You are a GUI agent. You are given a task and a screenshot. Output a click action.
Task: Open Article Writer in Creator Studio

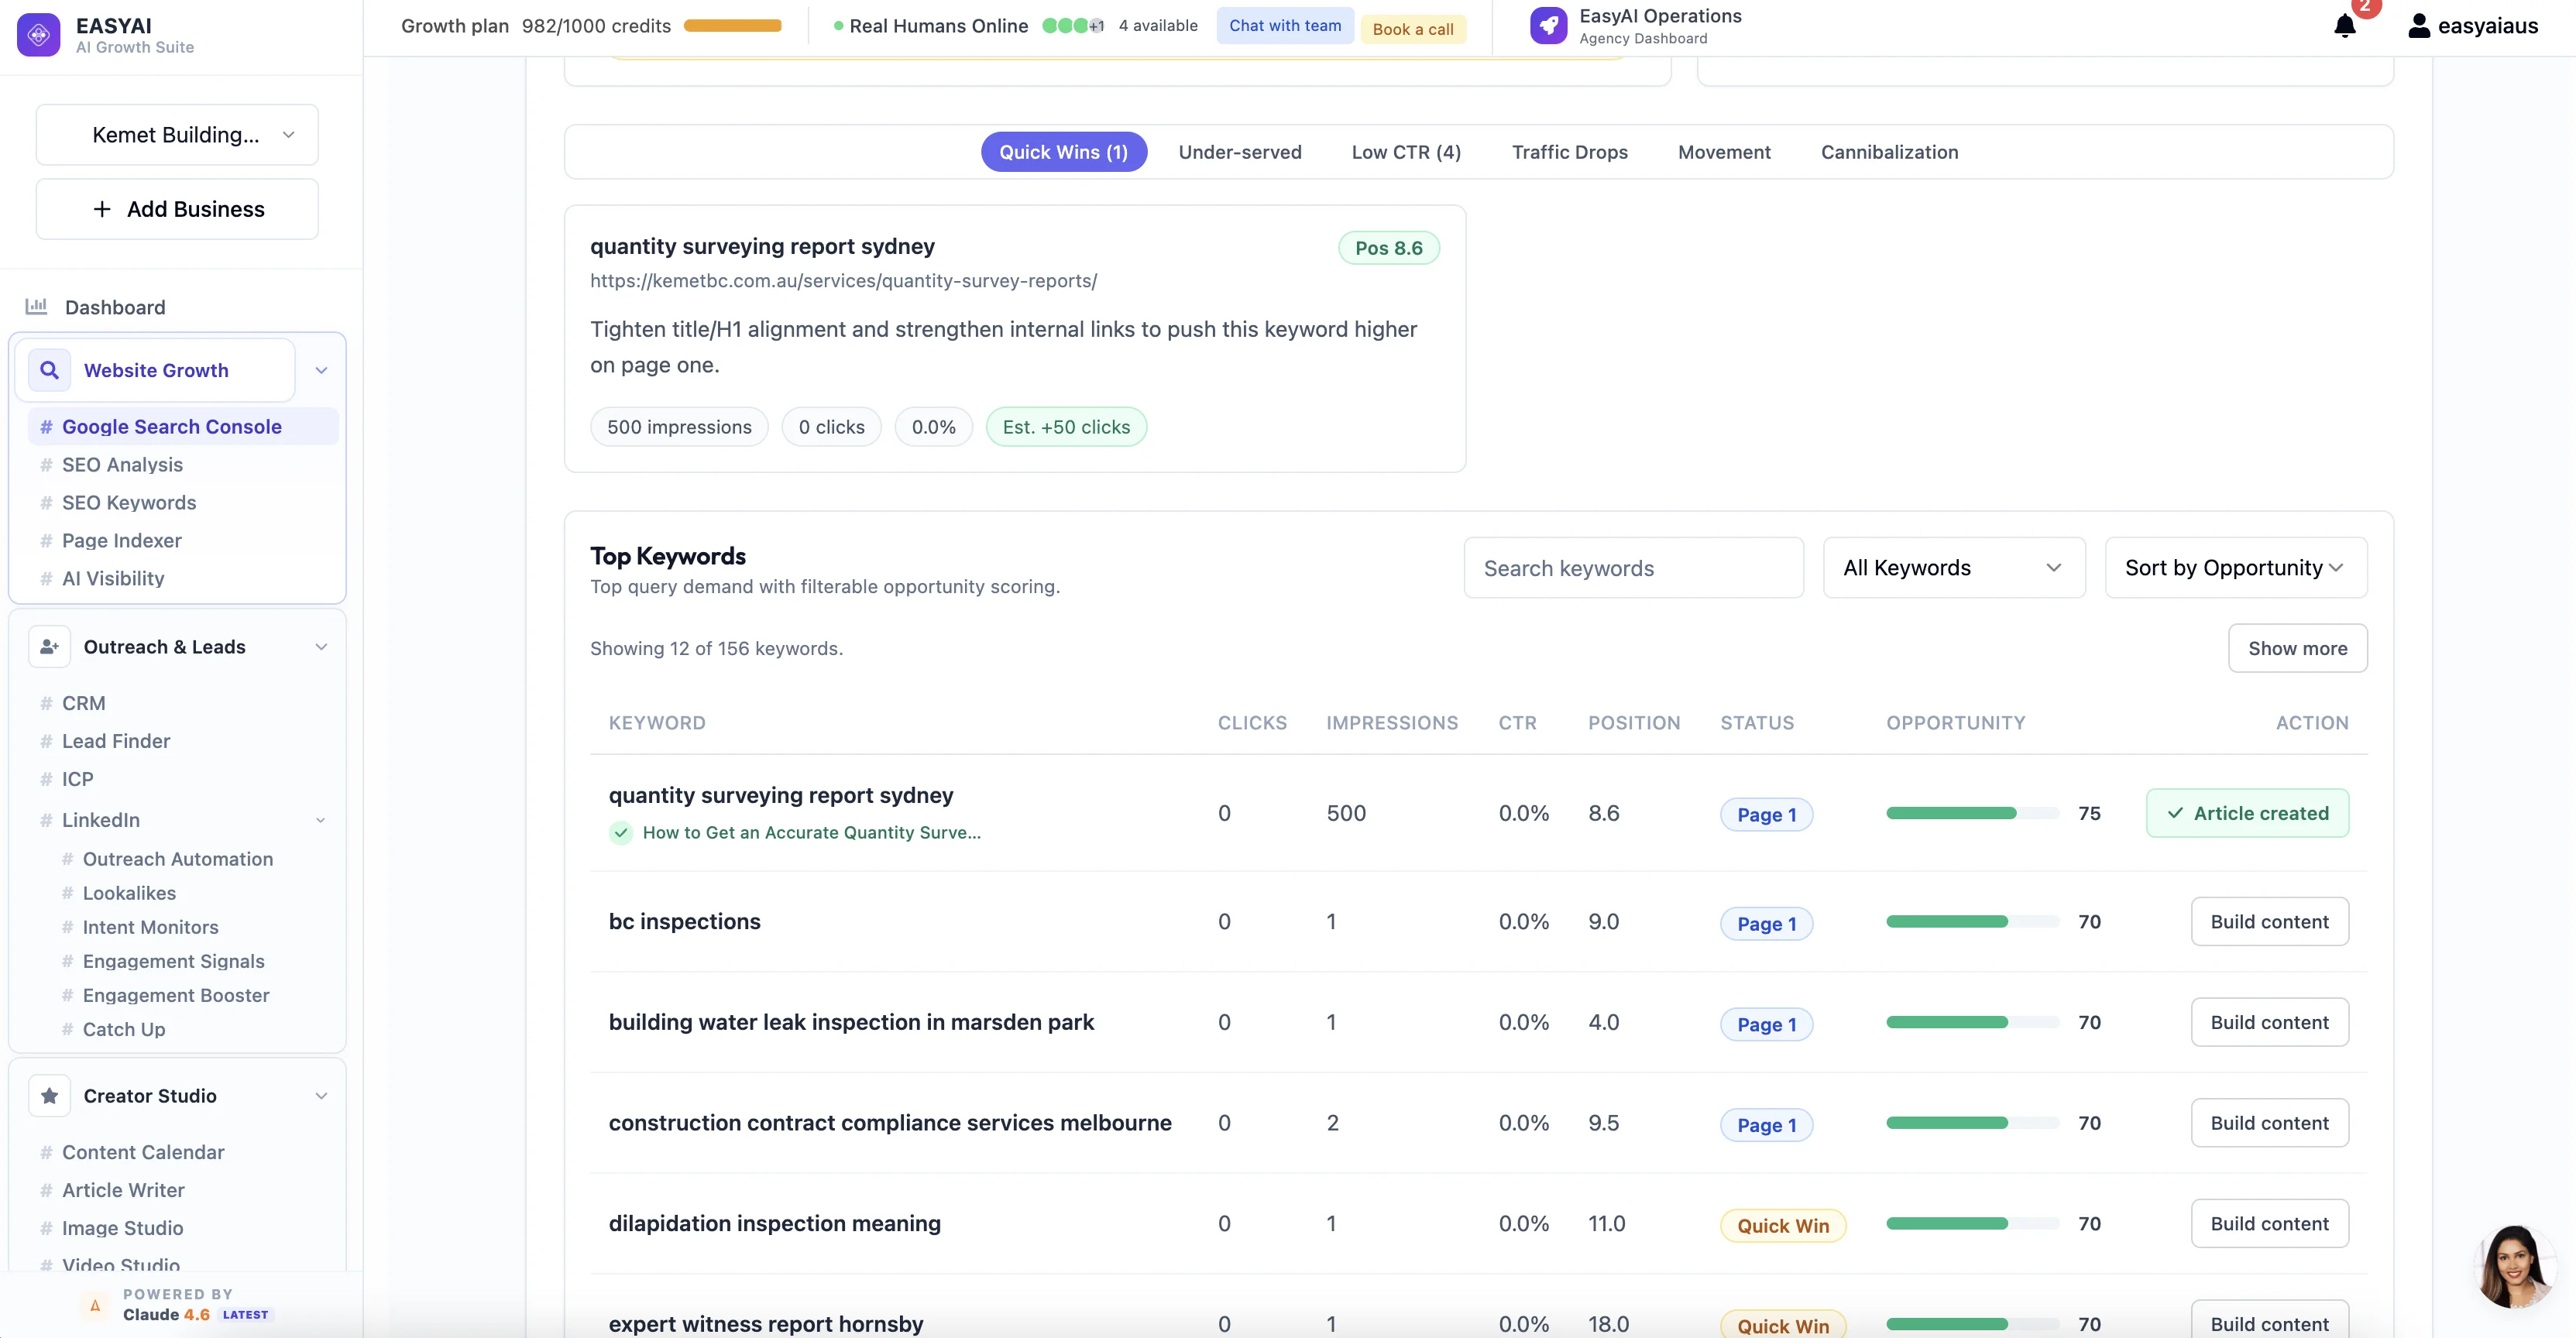tap(123, 1190)
